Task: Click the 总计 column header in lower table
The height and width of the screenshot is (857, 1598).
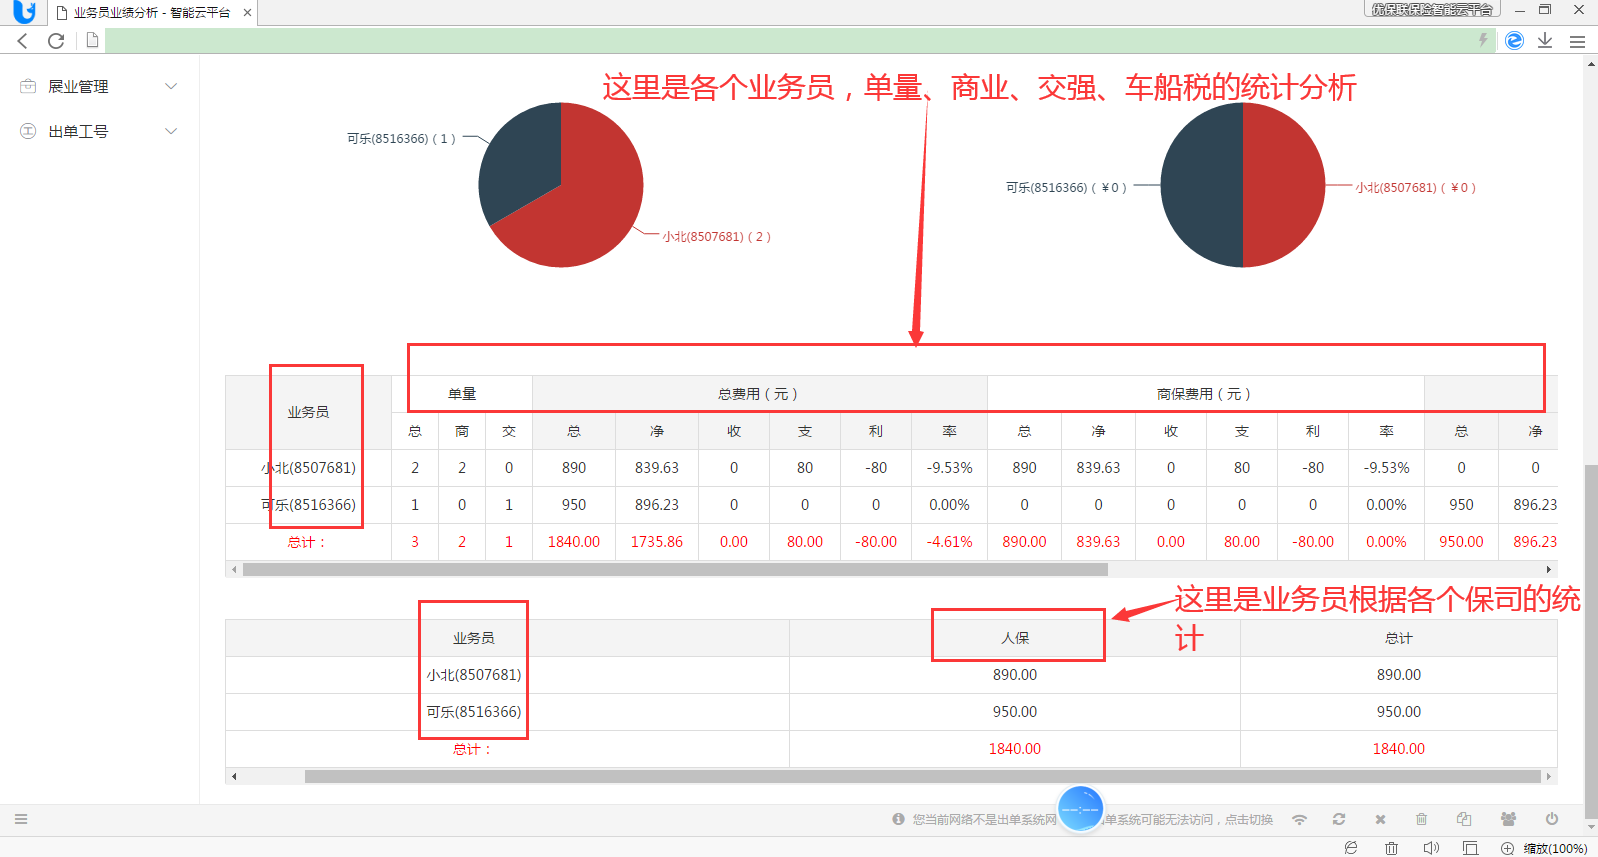Action: coord(1399,638)
